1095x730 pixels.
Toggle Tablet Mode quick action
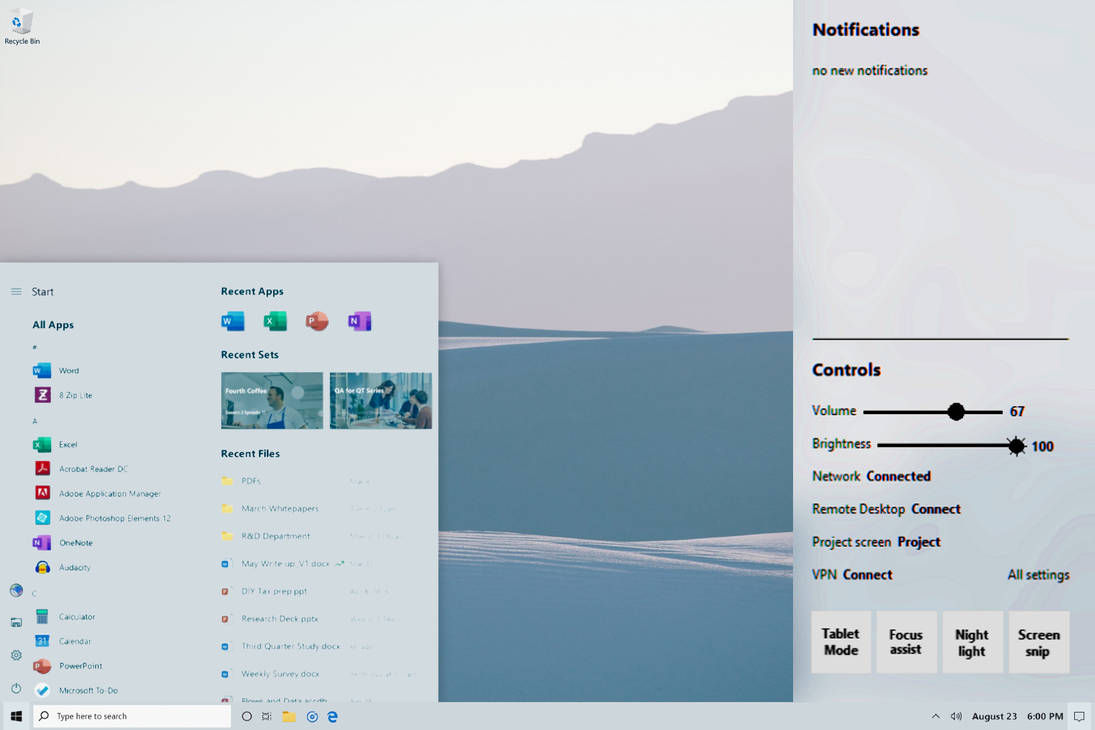(841, 642)
